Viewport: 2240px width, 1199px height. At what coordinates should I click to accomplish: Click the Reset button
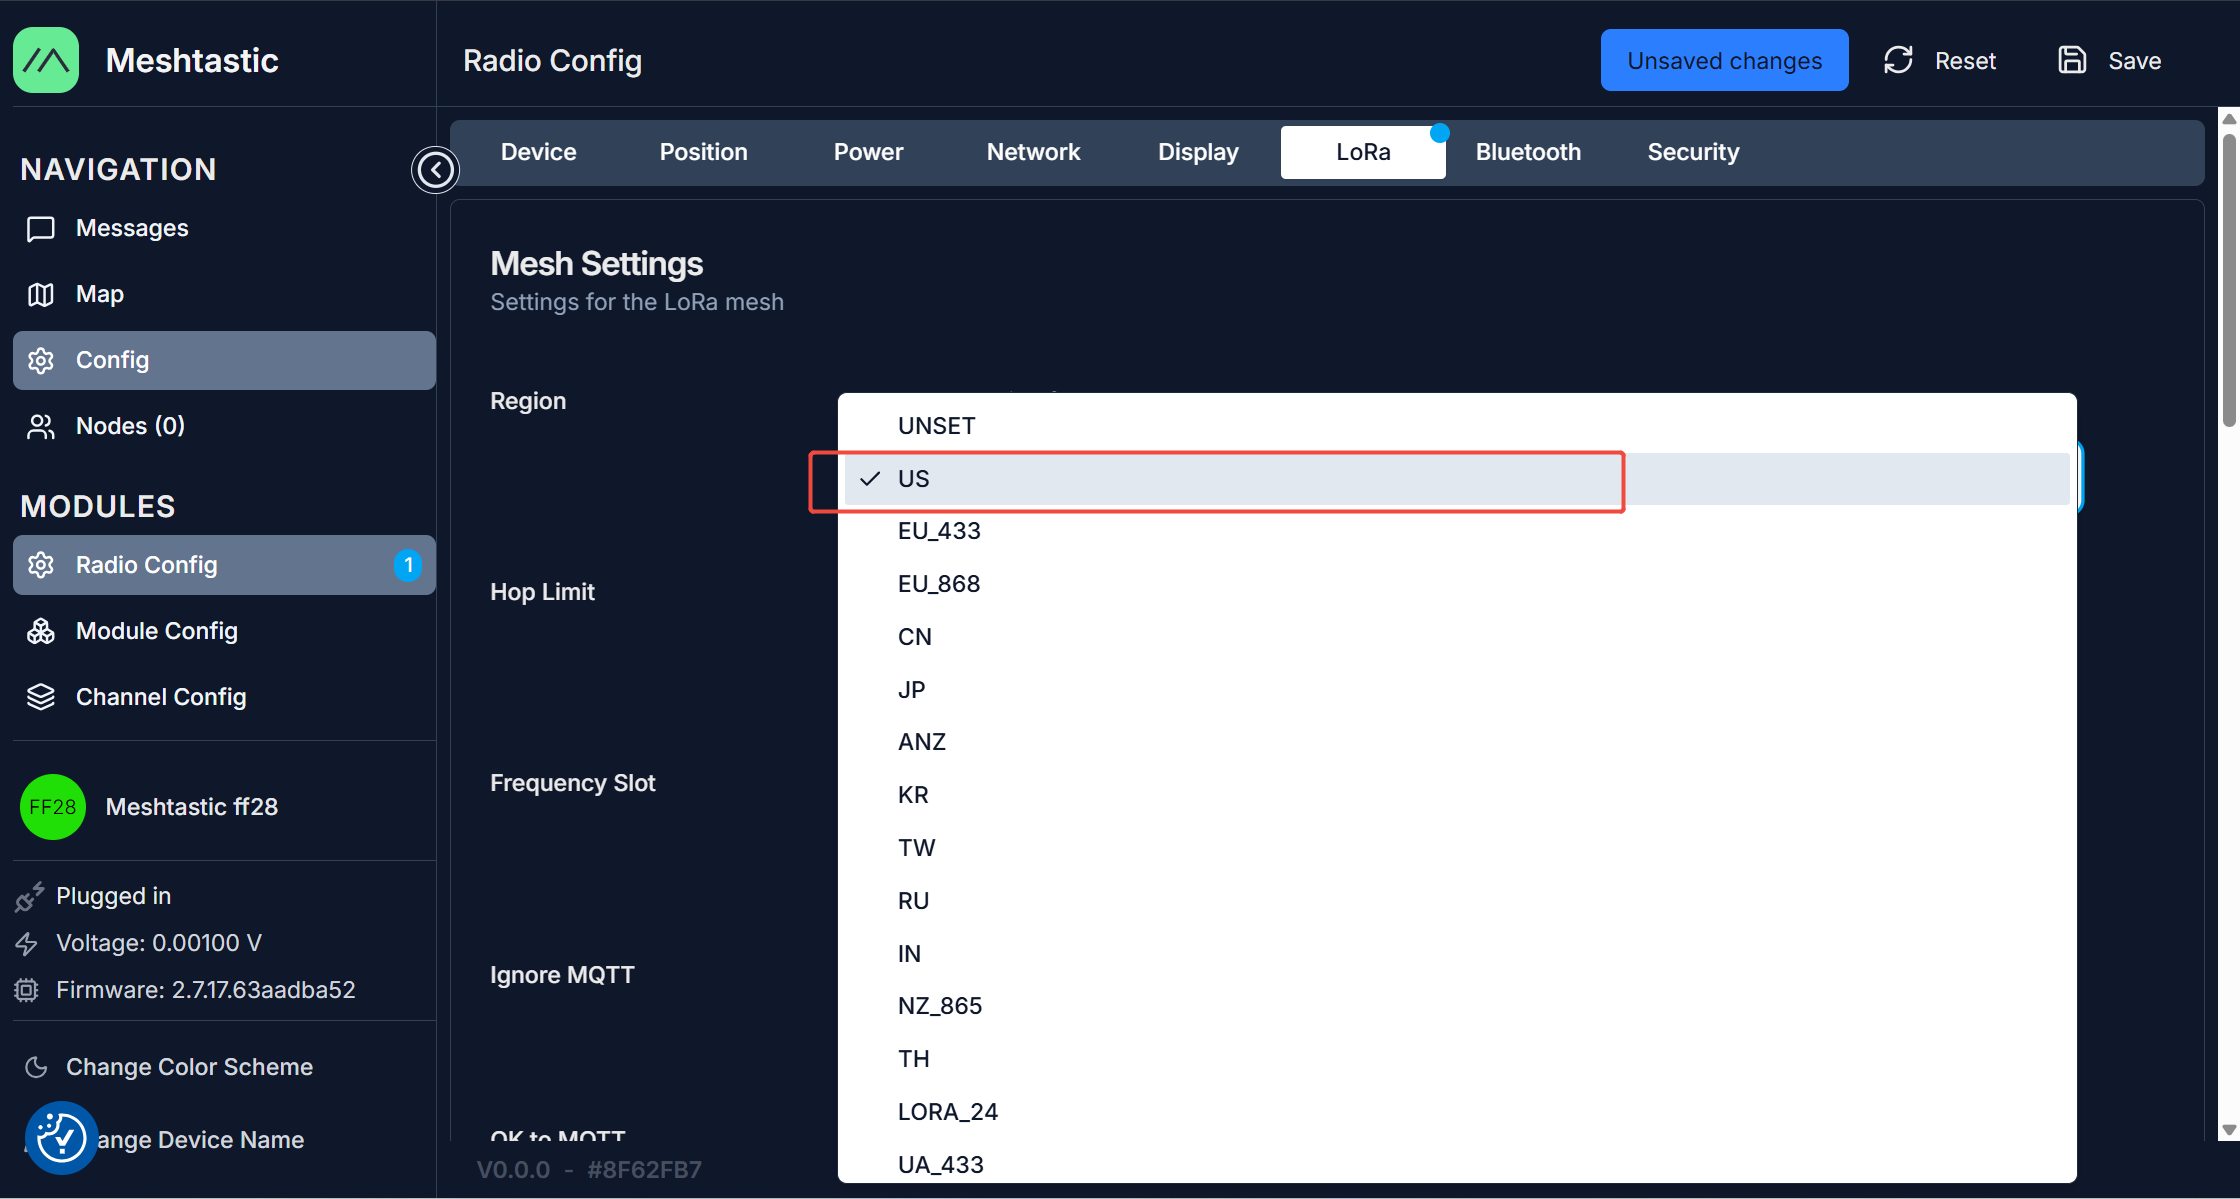click(x=1940, y=61)
